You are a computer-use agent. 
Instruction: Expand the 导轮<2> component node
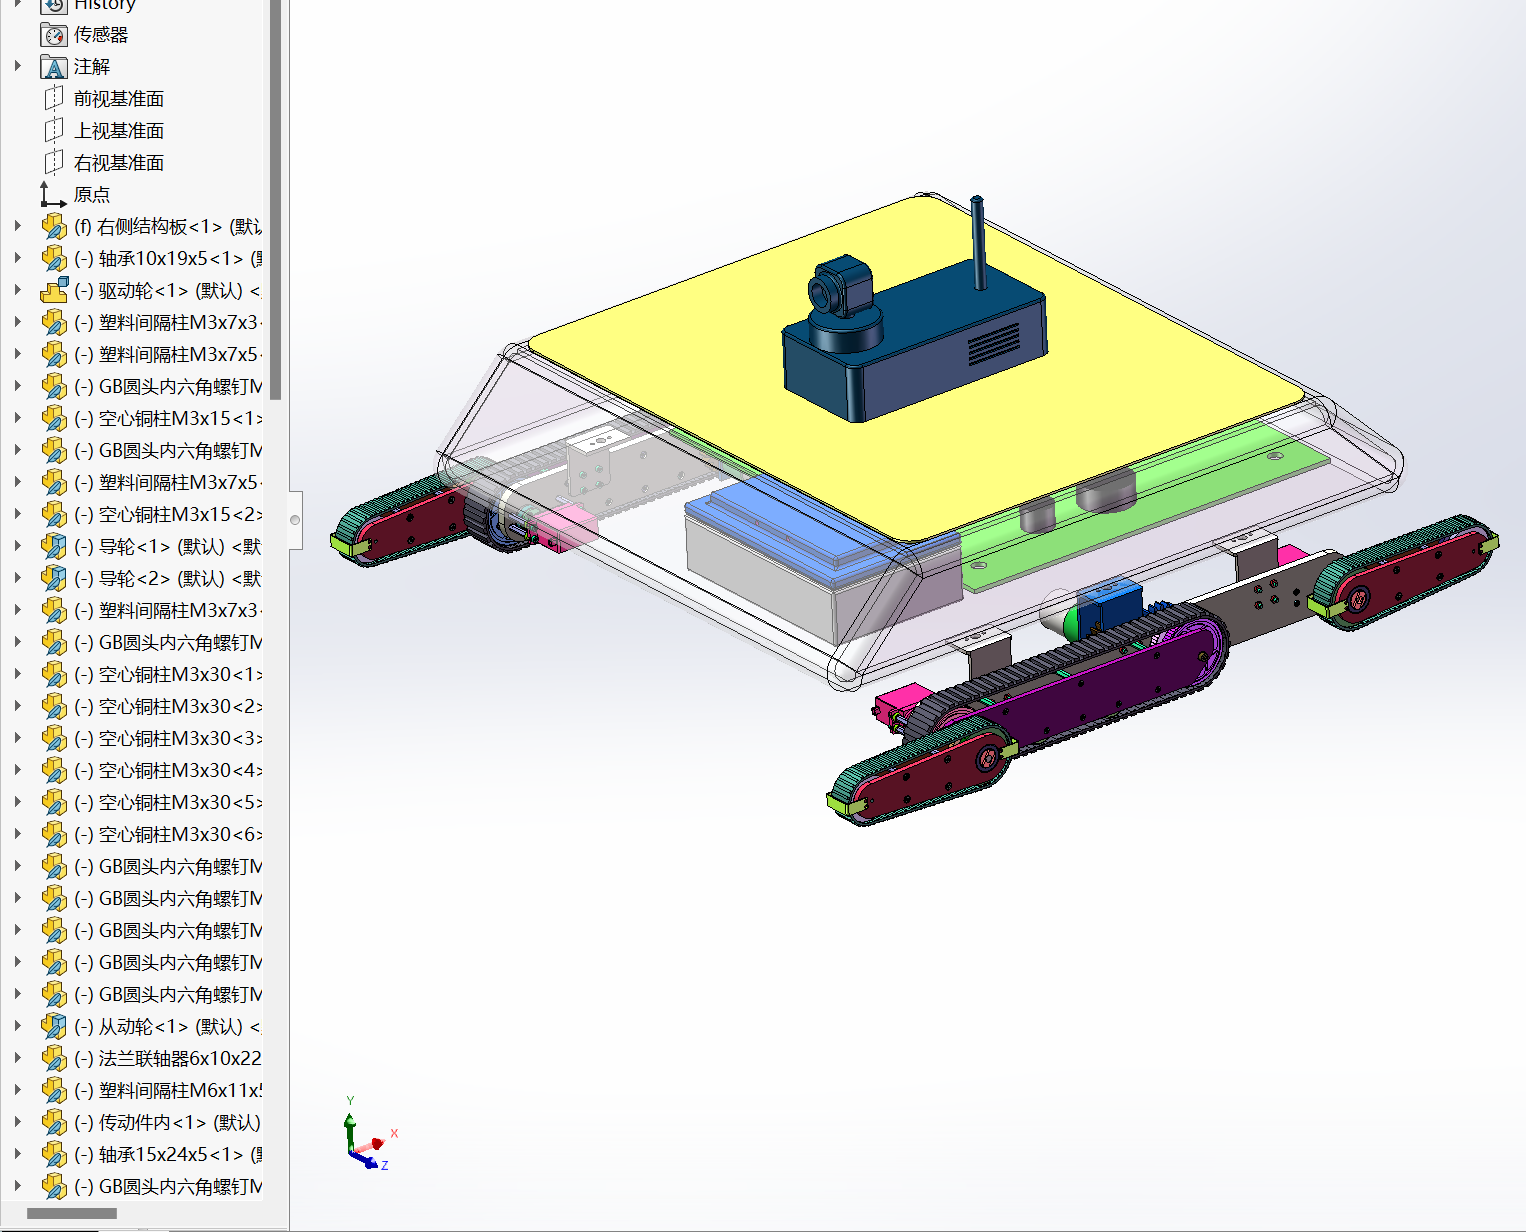click(x=17, y=579)
